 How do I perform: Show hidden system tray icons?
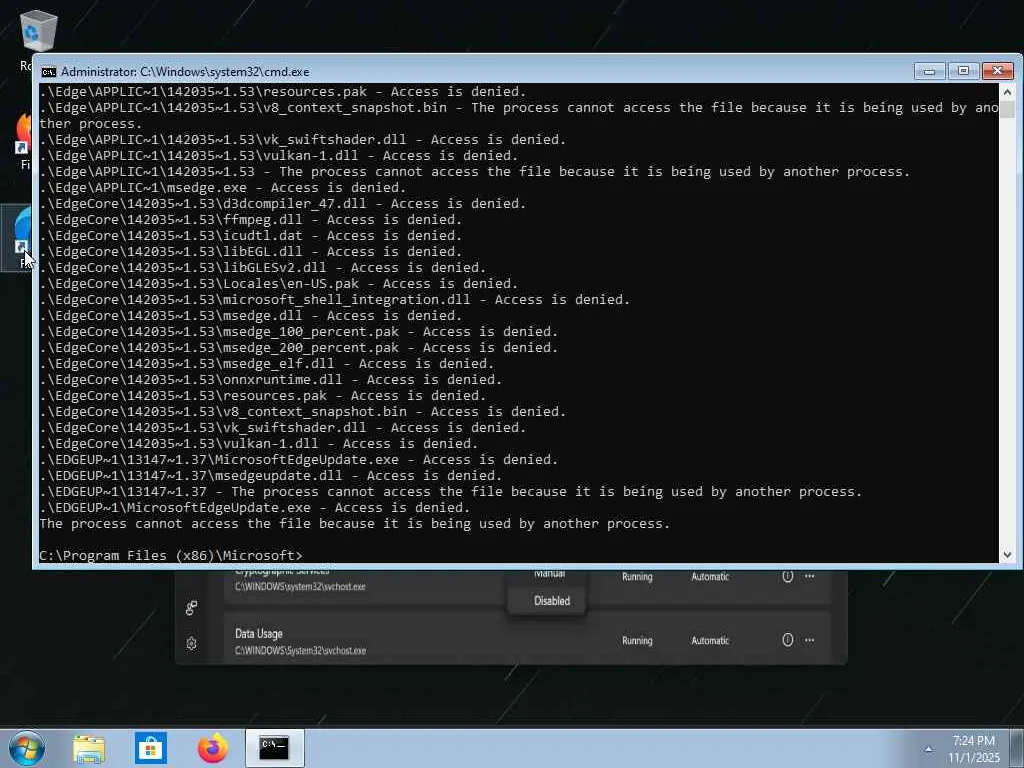coord(928,749)
